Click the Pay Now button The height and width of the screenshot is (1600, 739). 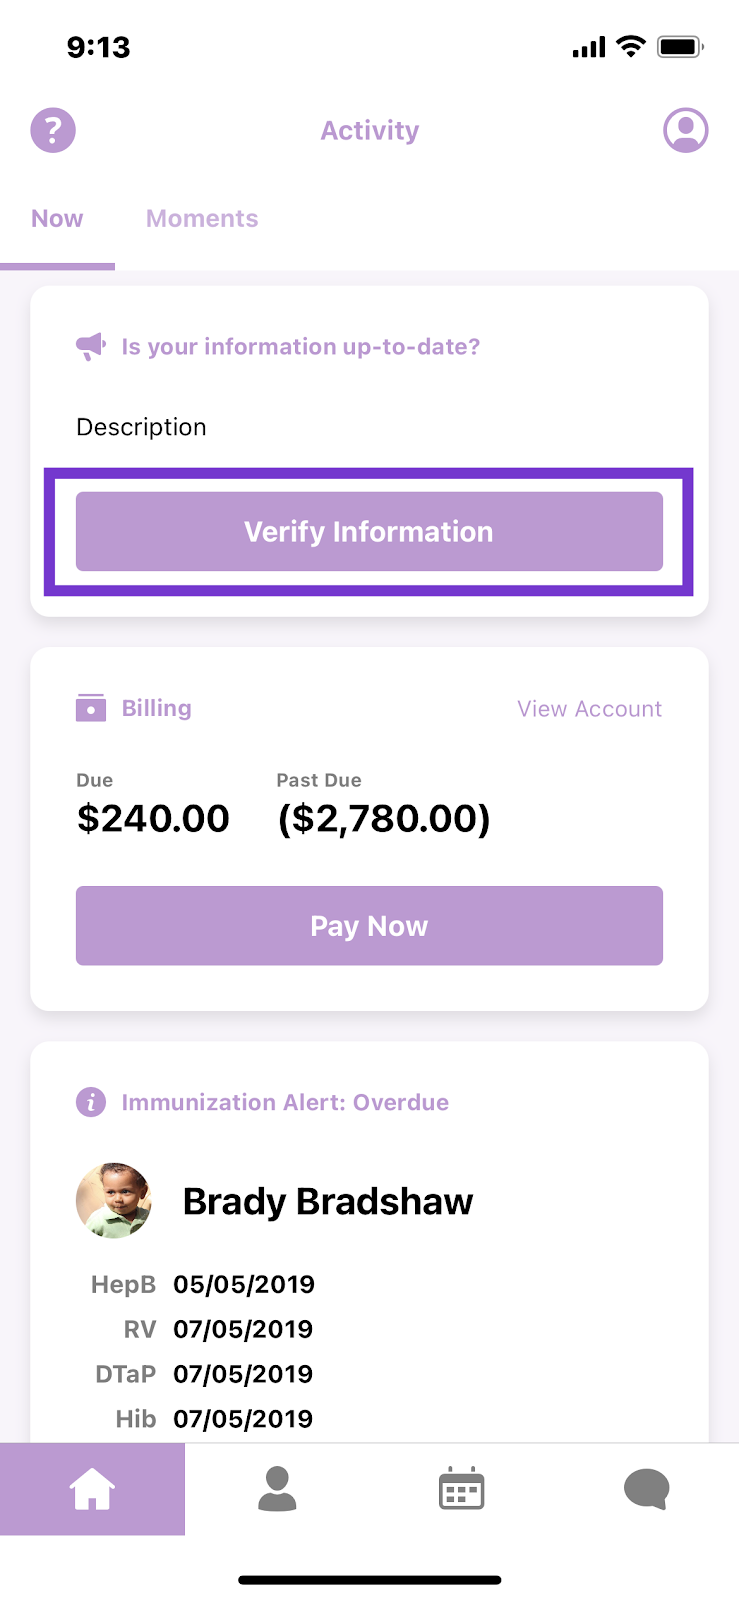(x=369, y=925)
